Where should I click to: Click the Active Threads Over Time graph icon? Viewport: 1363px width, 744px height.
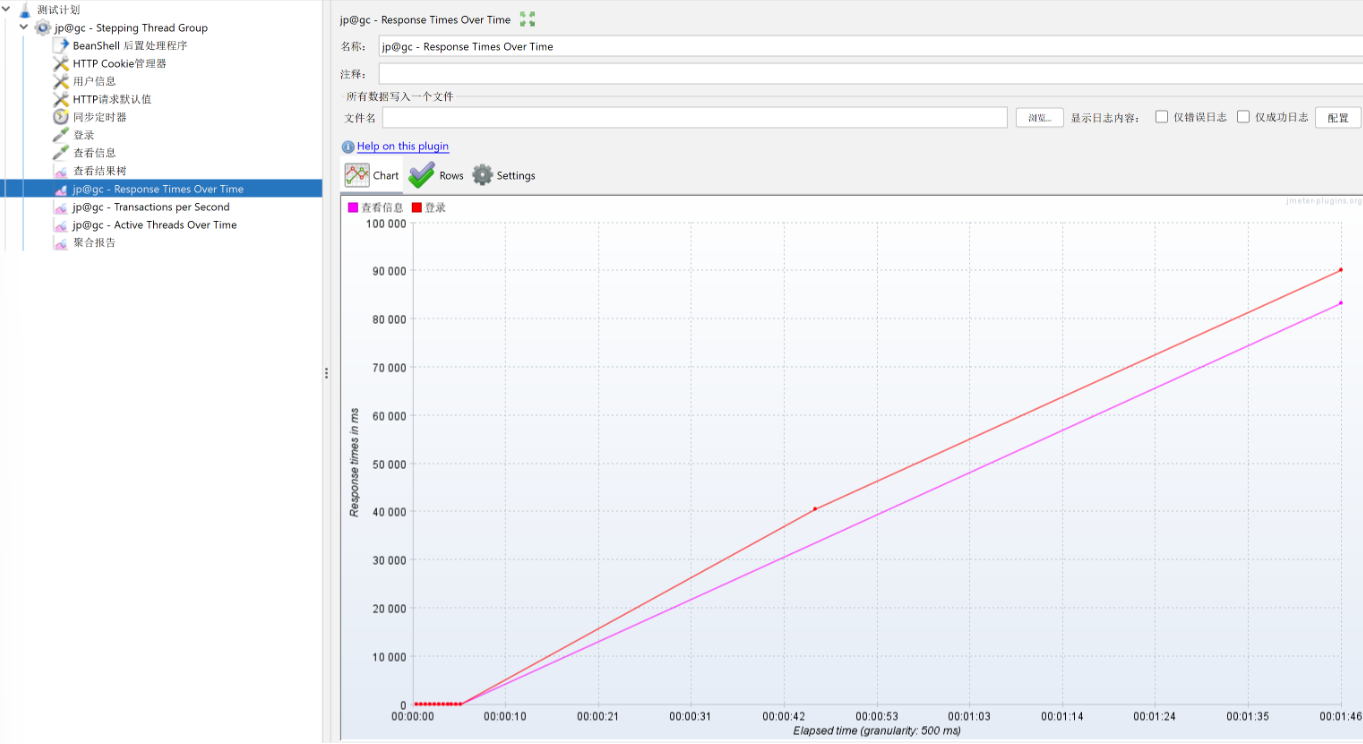(61, 225)
